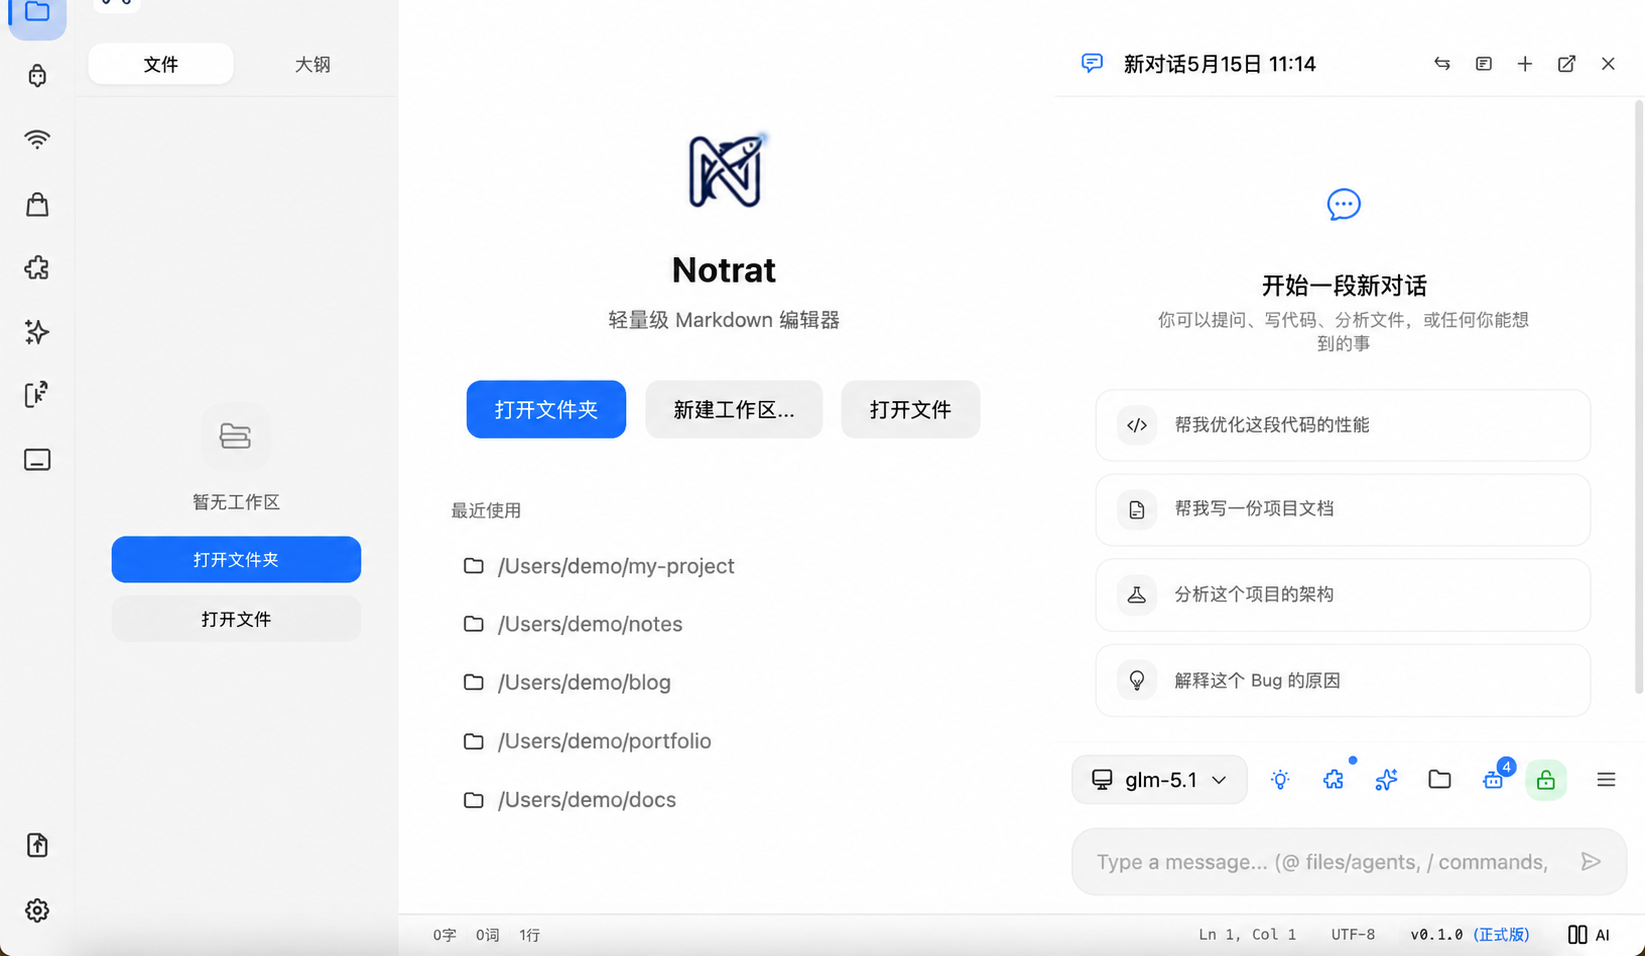The image size is (1645, 956).
Task: Toggle the green unlock permission button
Action: coord(1546,780)
